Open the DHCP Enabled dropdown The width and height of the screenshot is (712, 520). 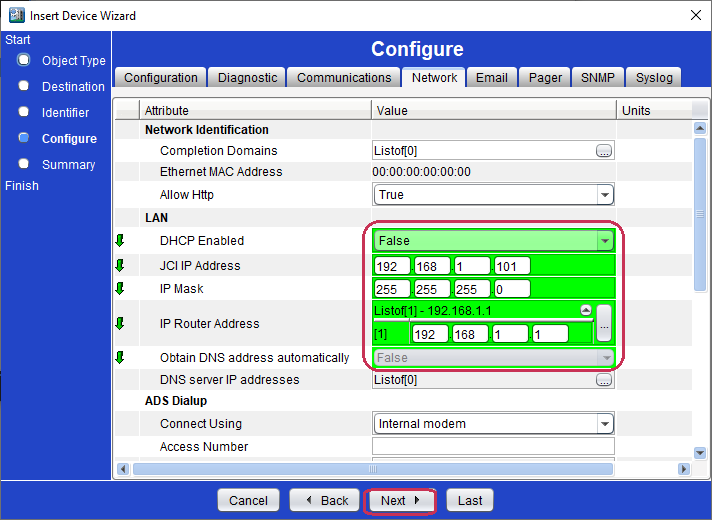605,241
